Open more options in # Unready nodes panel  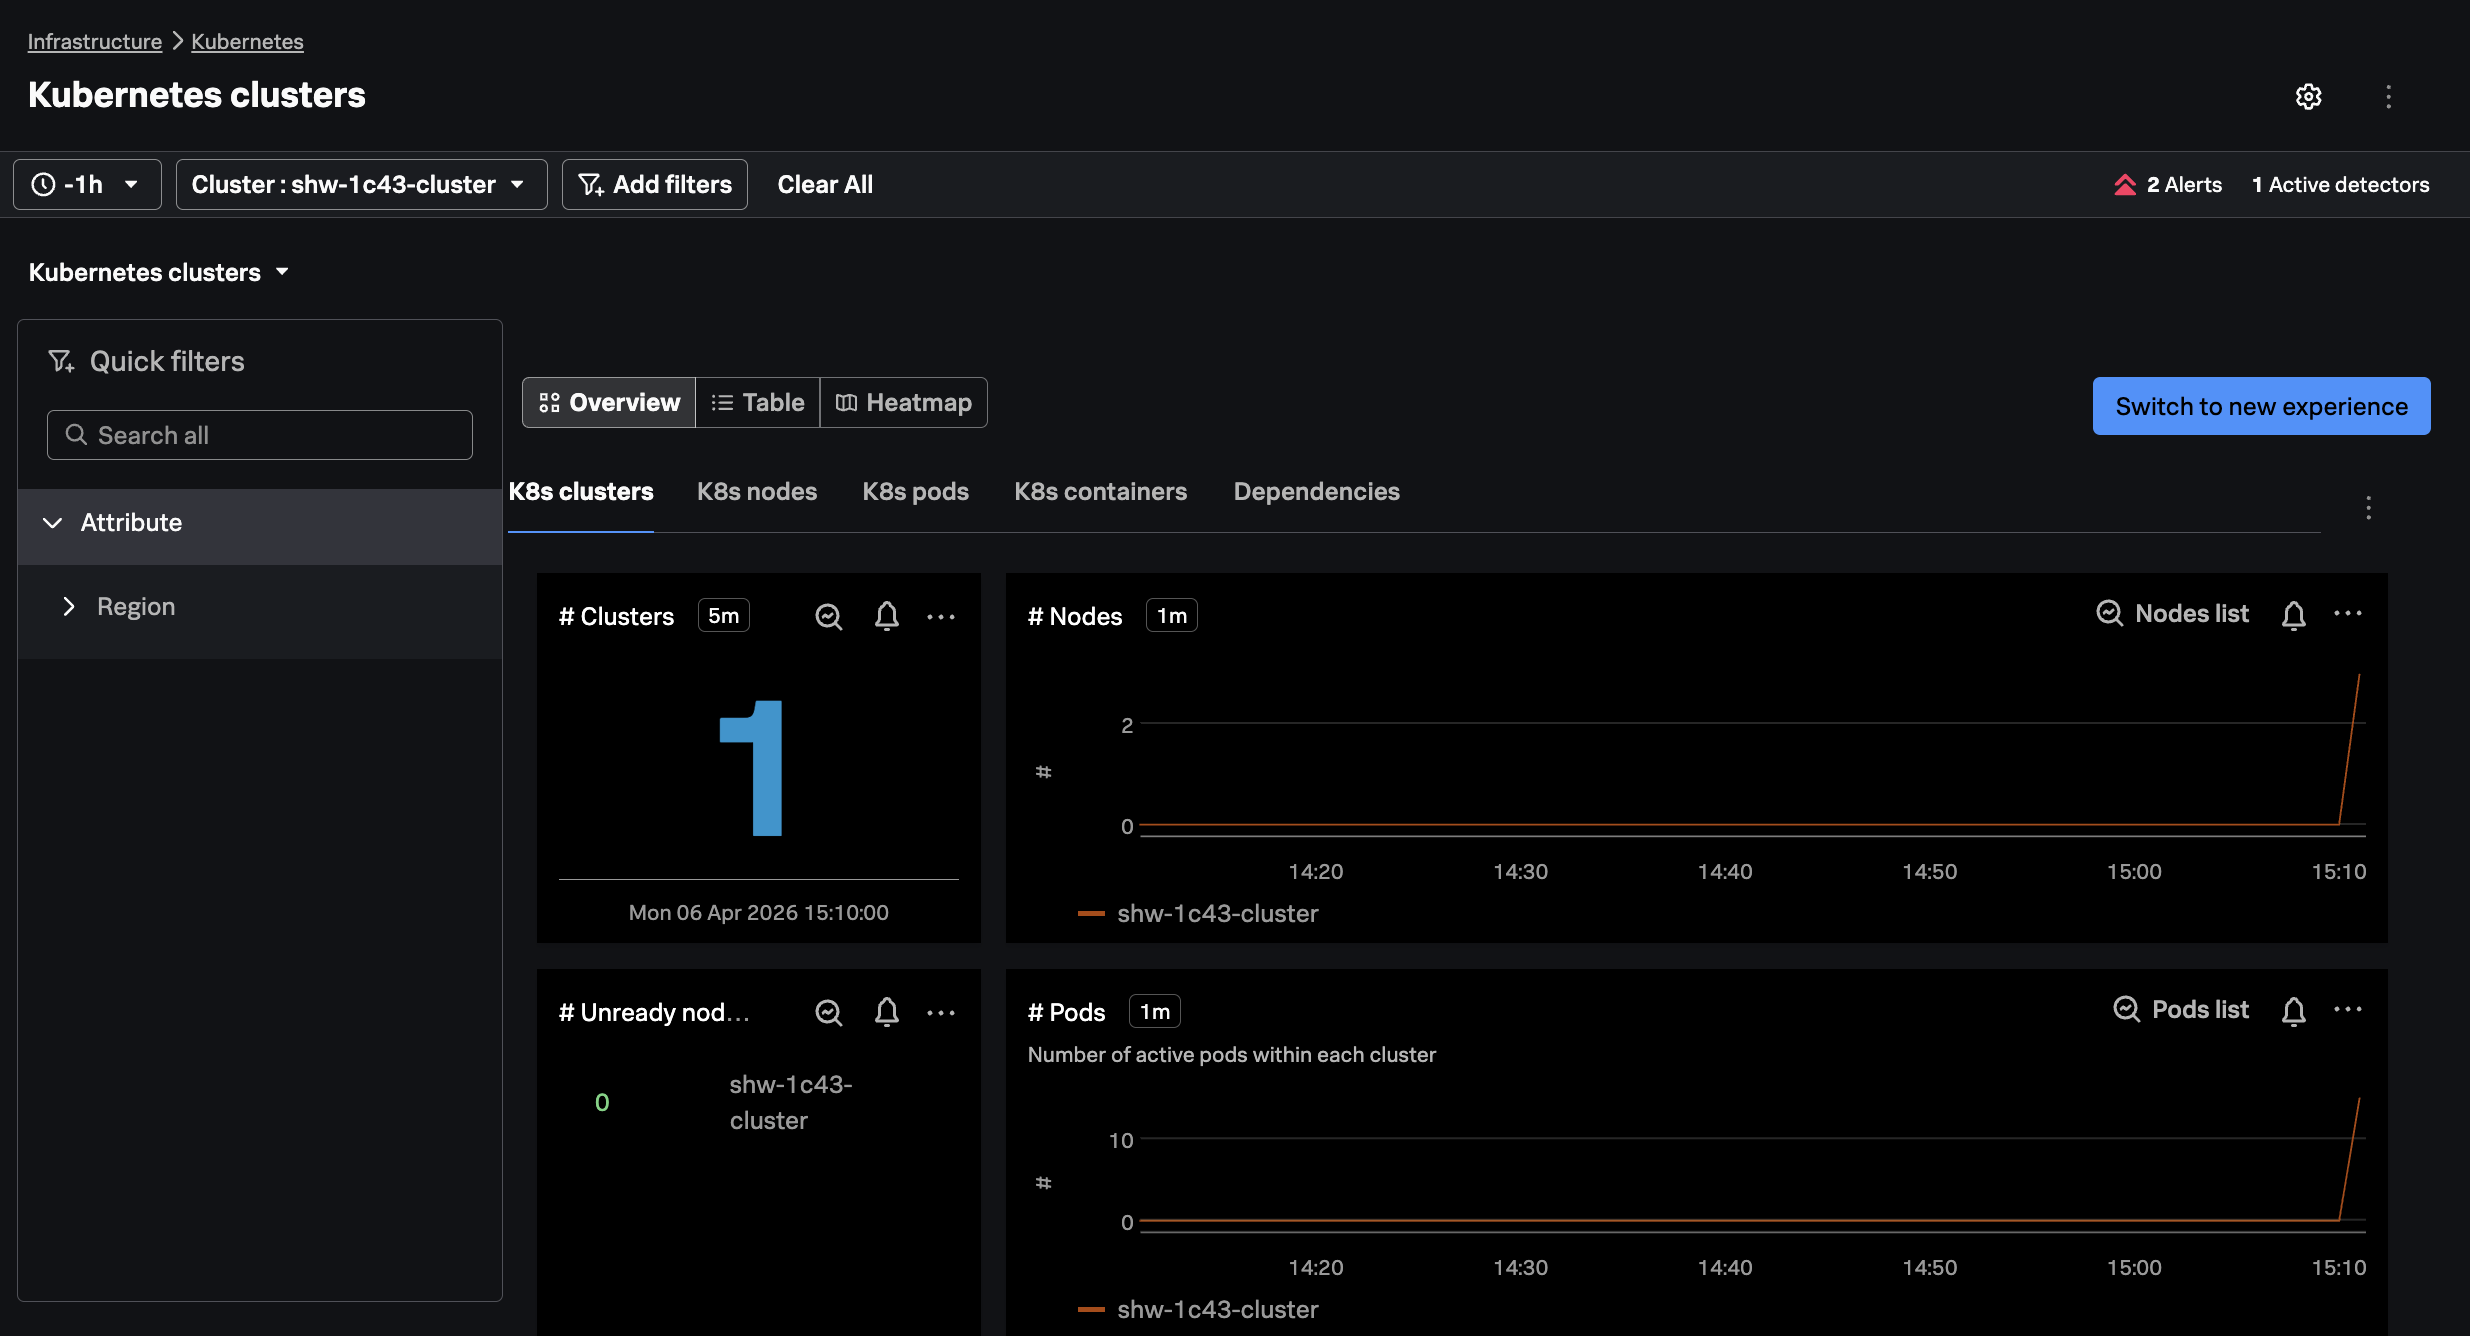(x=941, y=1013)
